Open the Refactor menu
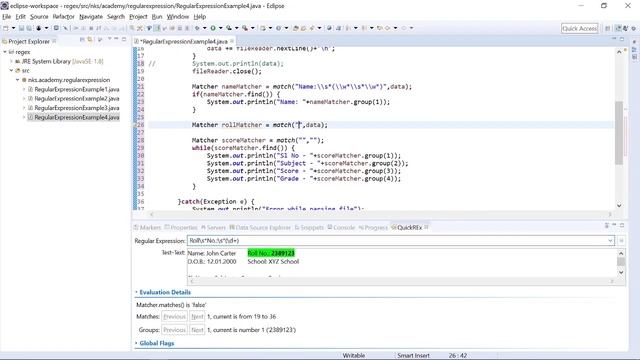This screenshot has height=360, width=640. tap(64, 17)
